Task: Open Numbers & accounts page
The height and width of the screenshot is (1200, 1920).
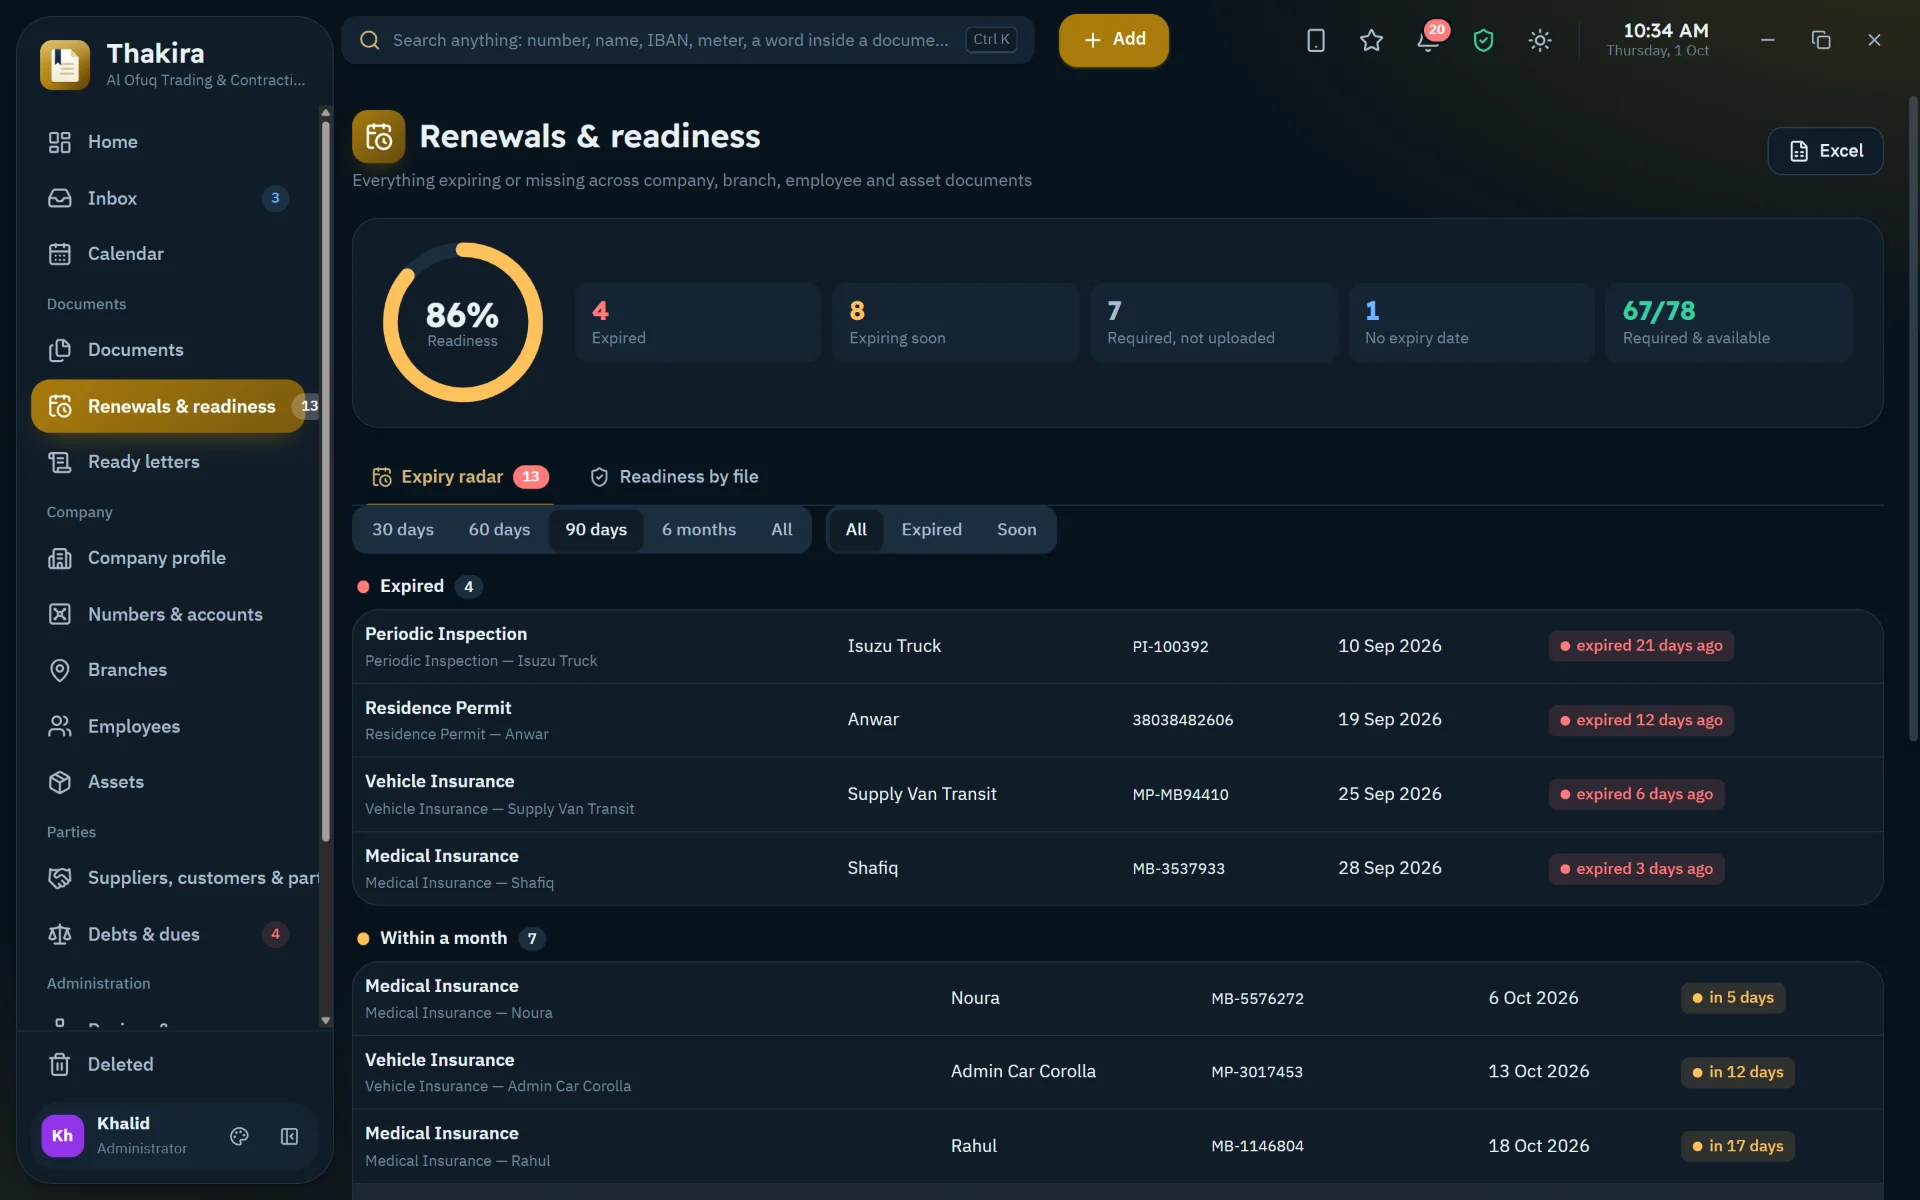Action: [168, 614]
